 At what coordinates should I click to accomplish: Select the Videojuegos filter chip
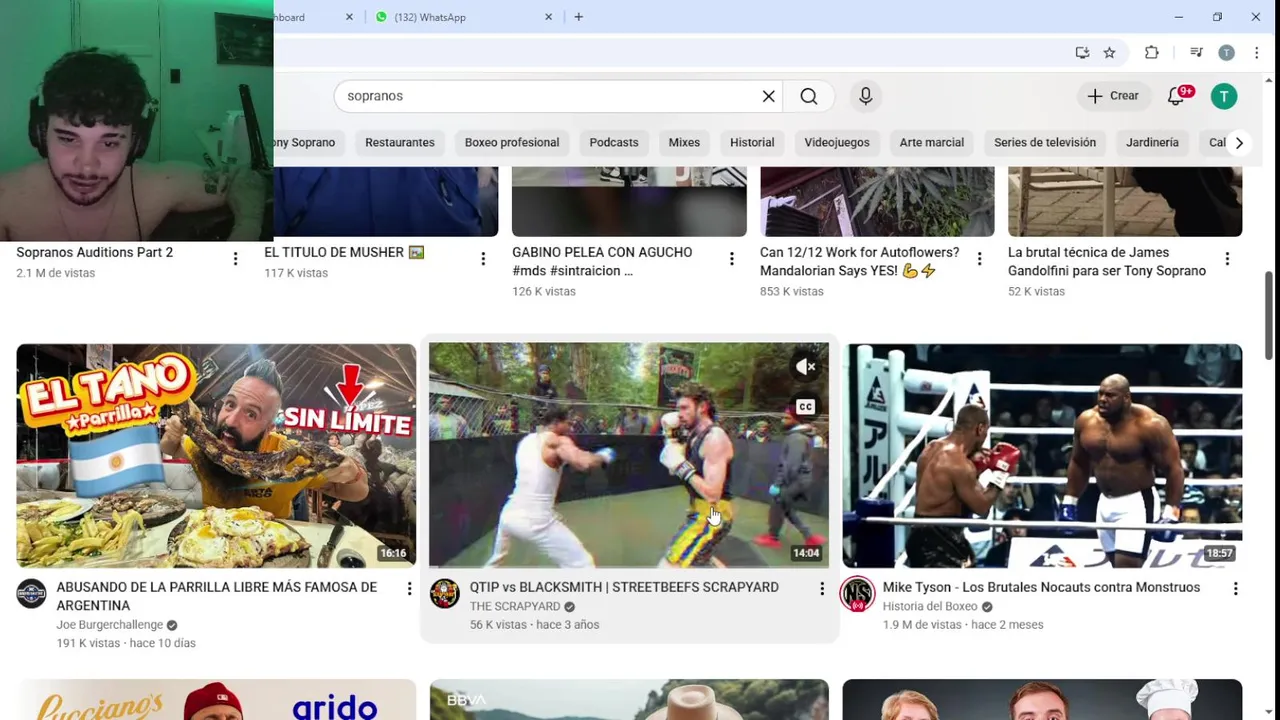point(837,142)
